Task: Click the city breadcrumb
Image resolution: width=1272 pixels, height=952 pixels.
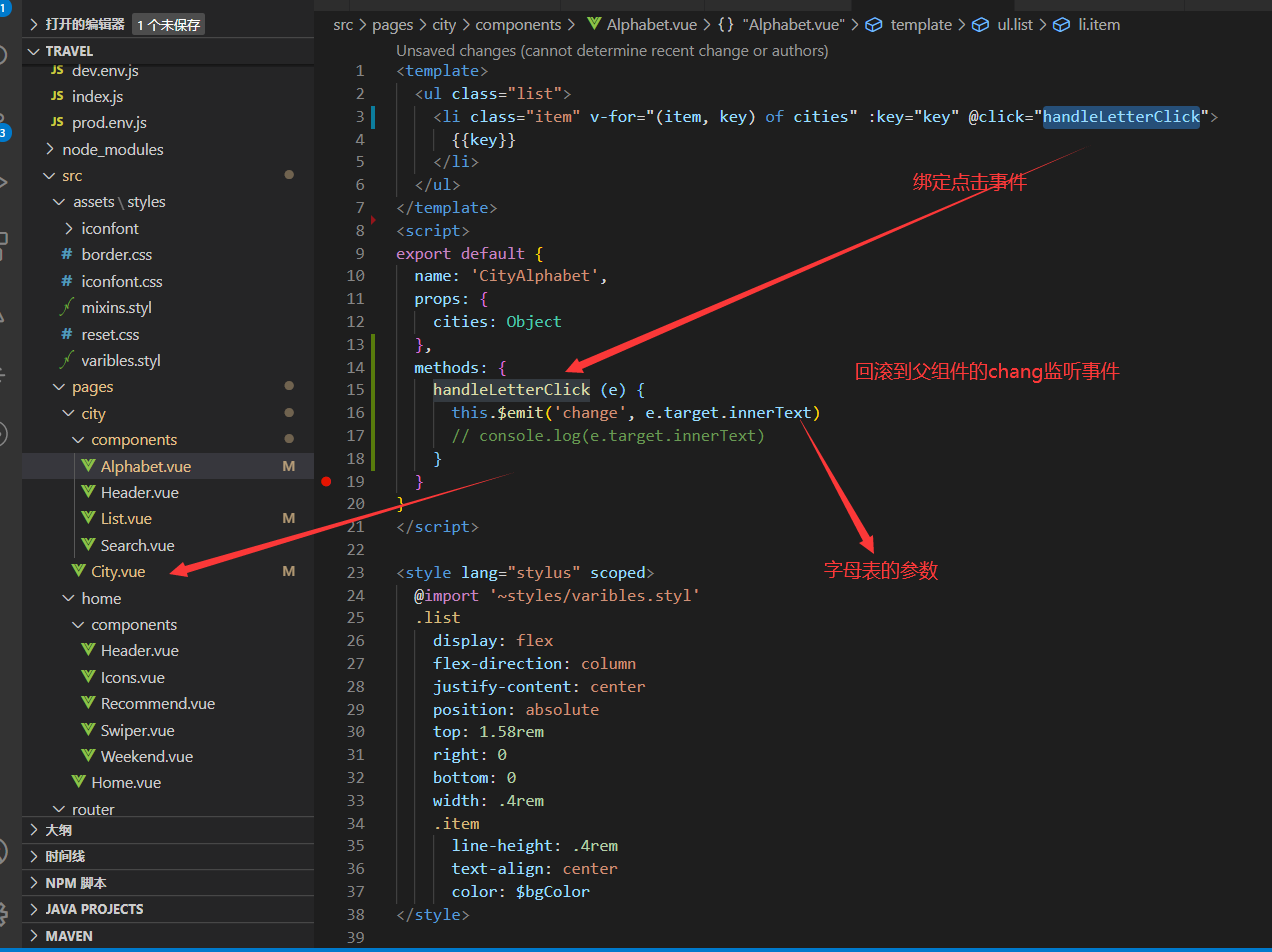Action: 444,25
